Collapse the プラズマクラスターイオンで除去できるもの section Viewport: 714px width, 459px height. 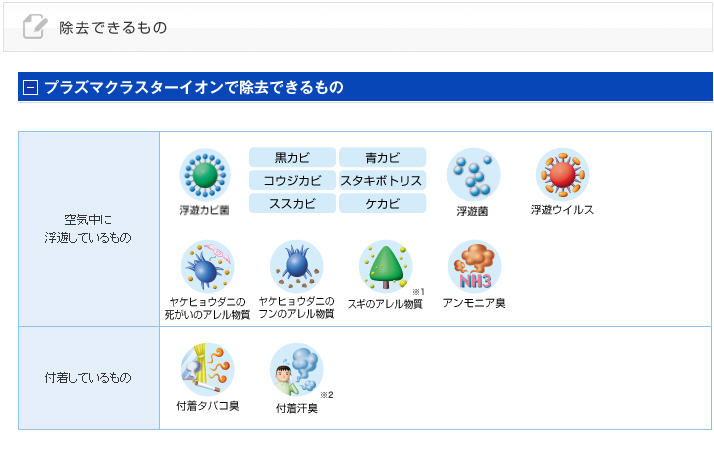(30, 87)
